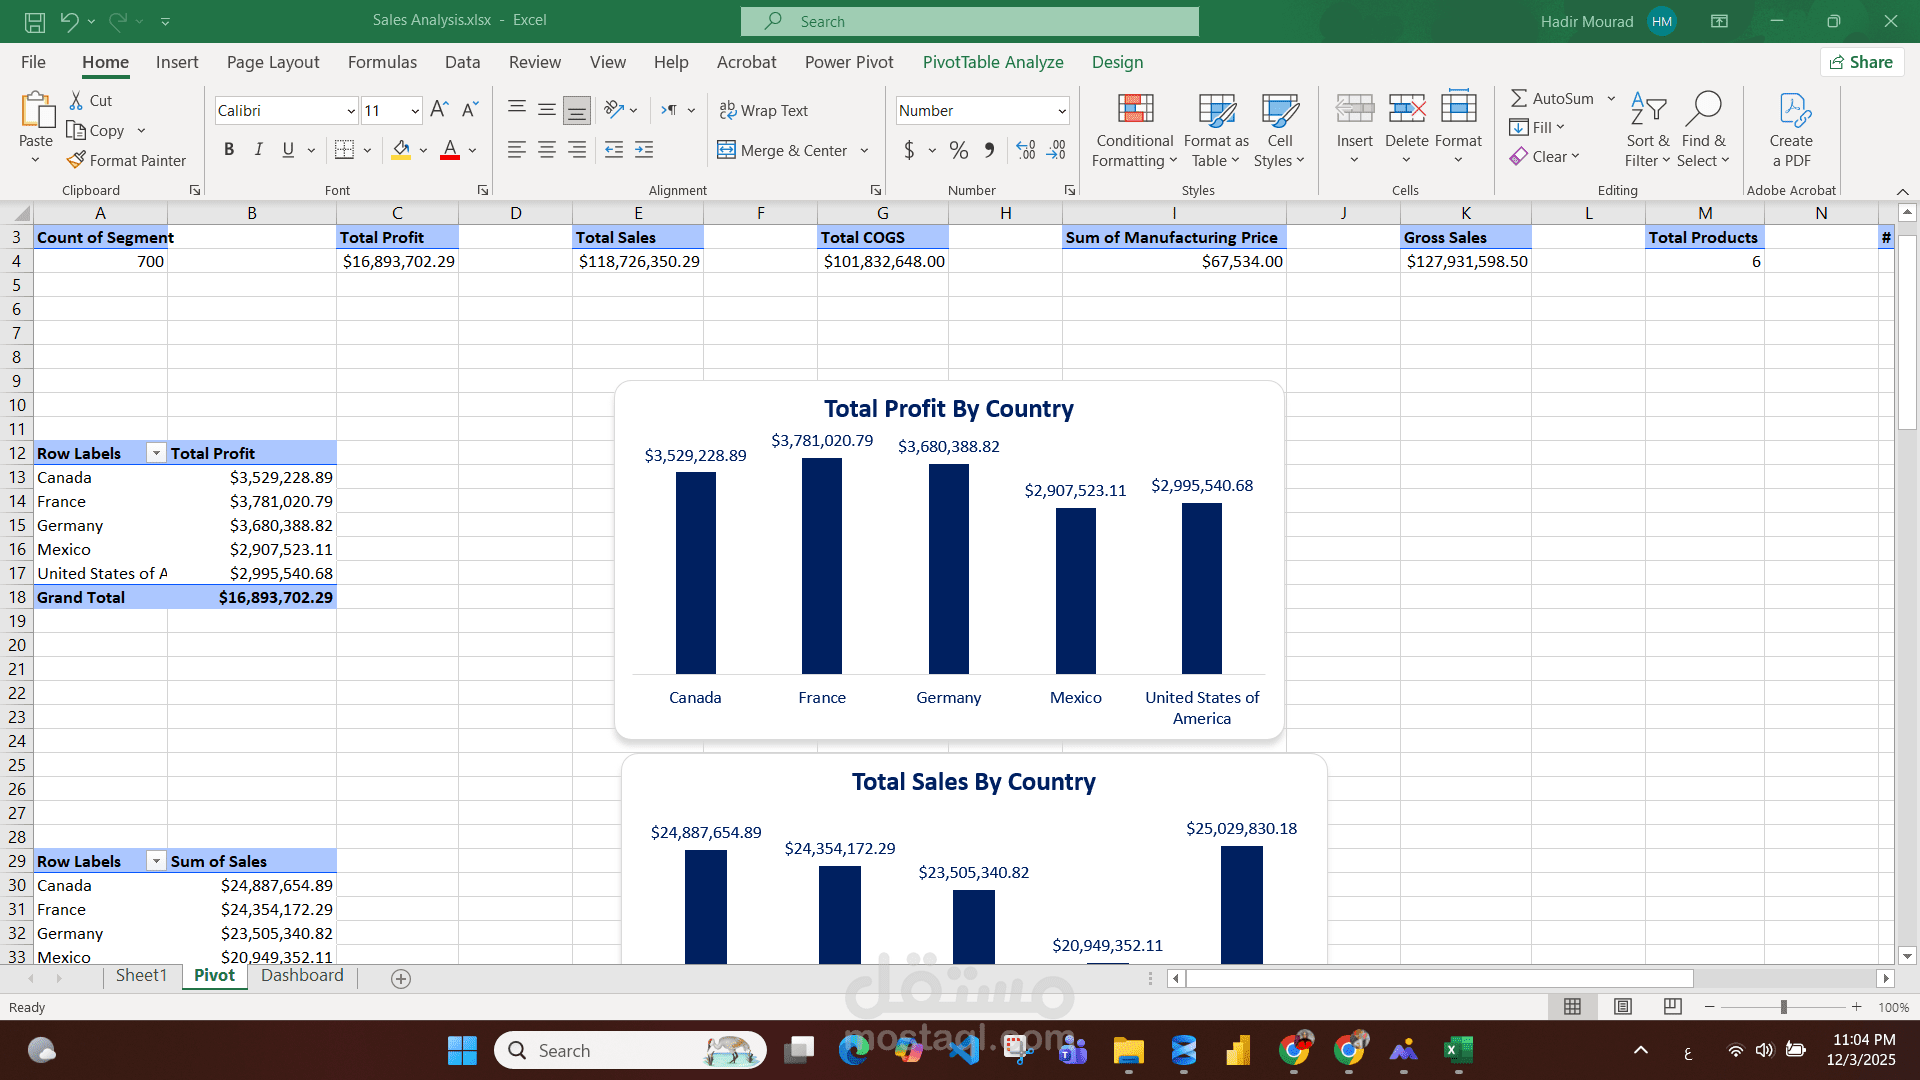Open the Number format dropdown
This screenshot has height=1080, width=1920.
coord(1061,111)
